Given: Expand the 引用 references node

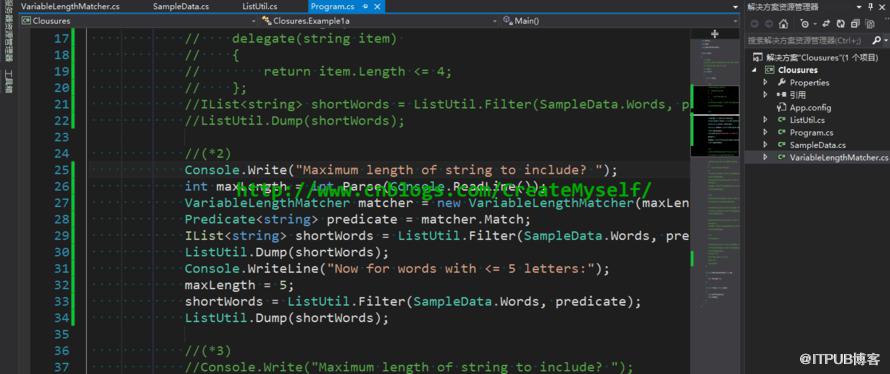Looking at the screenshot, I should tap(765, 95).
